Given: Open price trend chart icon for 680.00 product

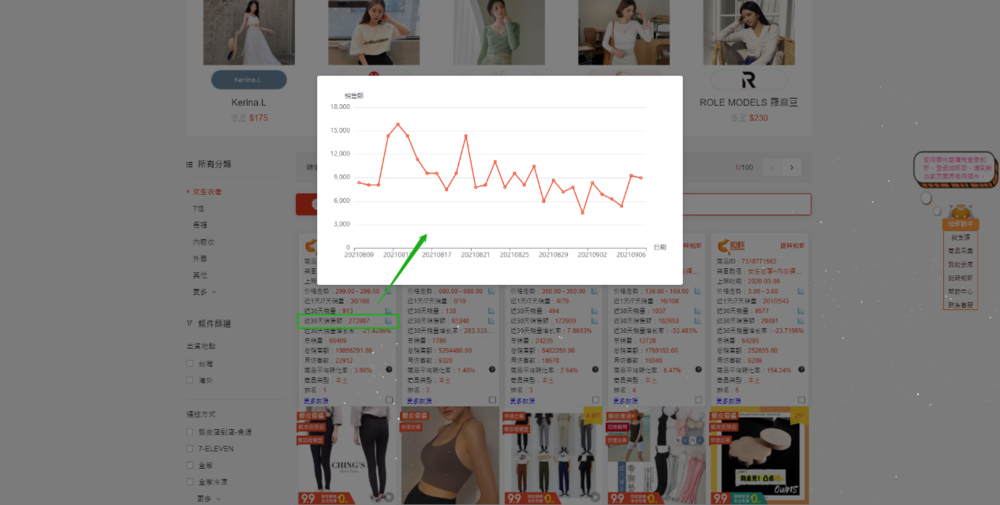Looking at the screenshot, I should coord(491,291).
